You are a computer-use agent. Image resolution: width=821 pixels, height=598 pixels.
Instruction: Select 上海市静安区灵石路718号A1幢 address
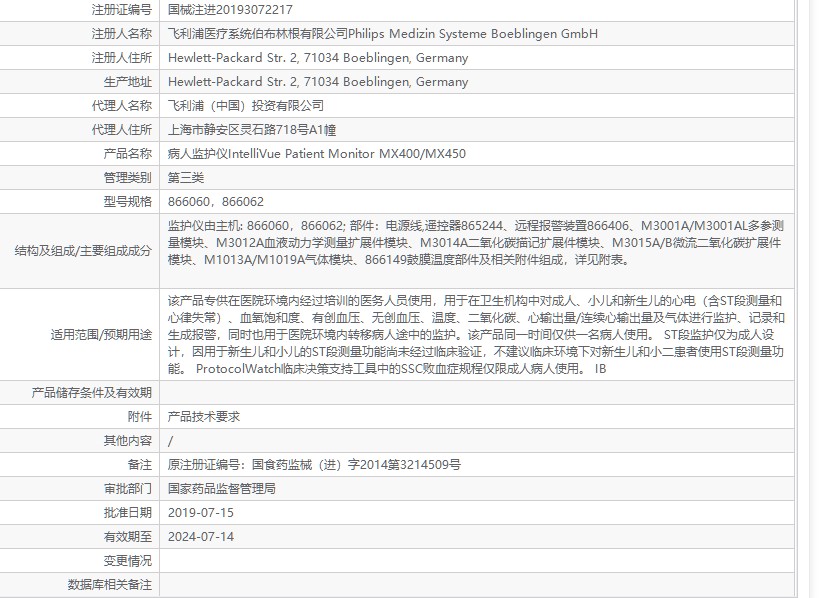252,130
